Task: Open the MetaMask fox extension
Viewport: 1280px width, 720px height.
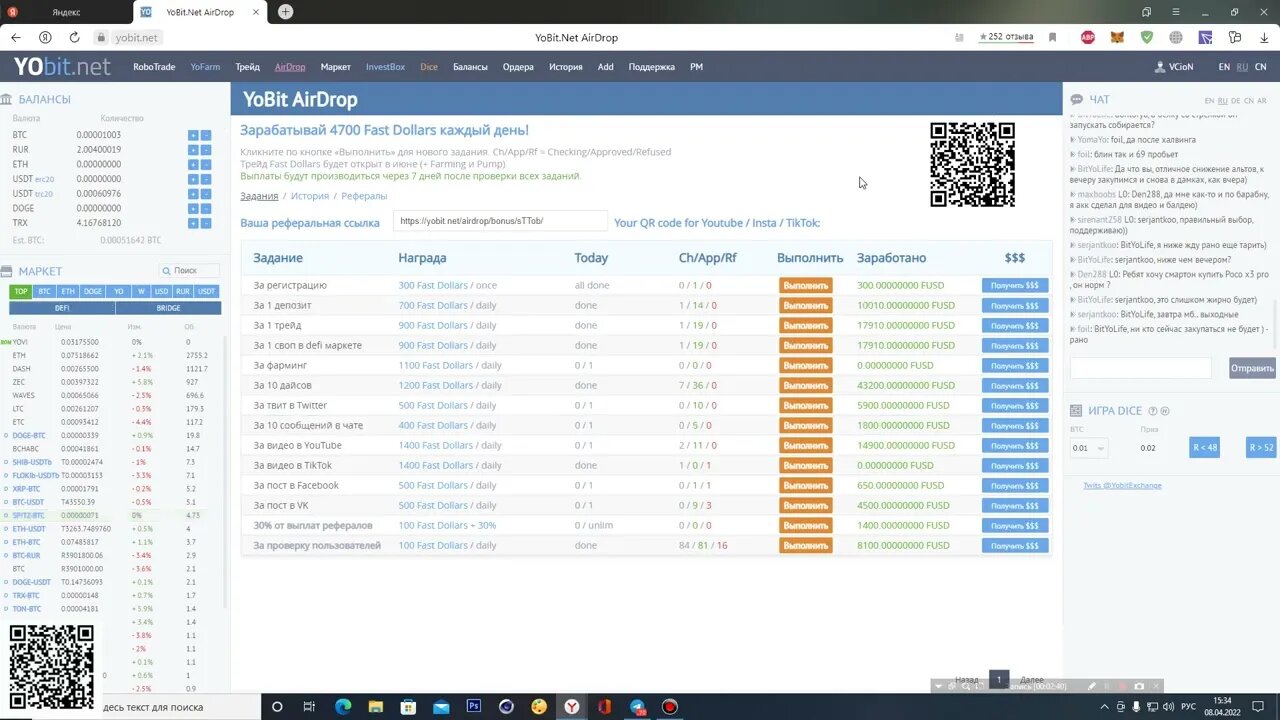Action: click(x=1117, y=37)
